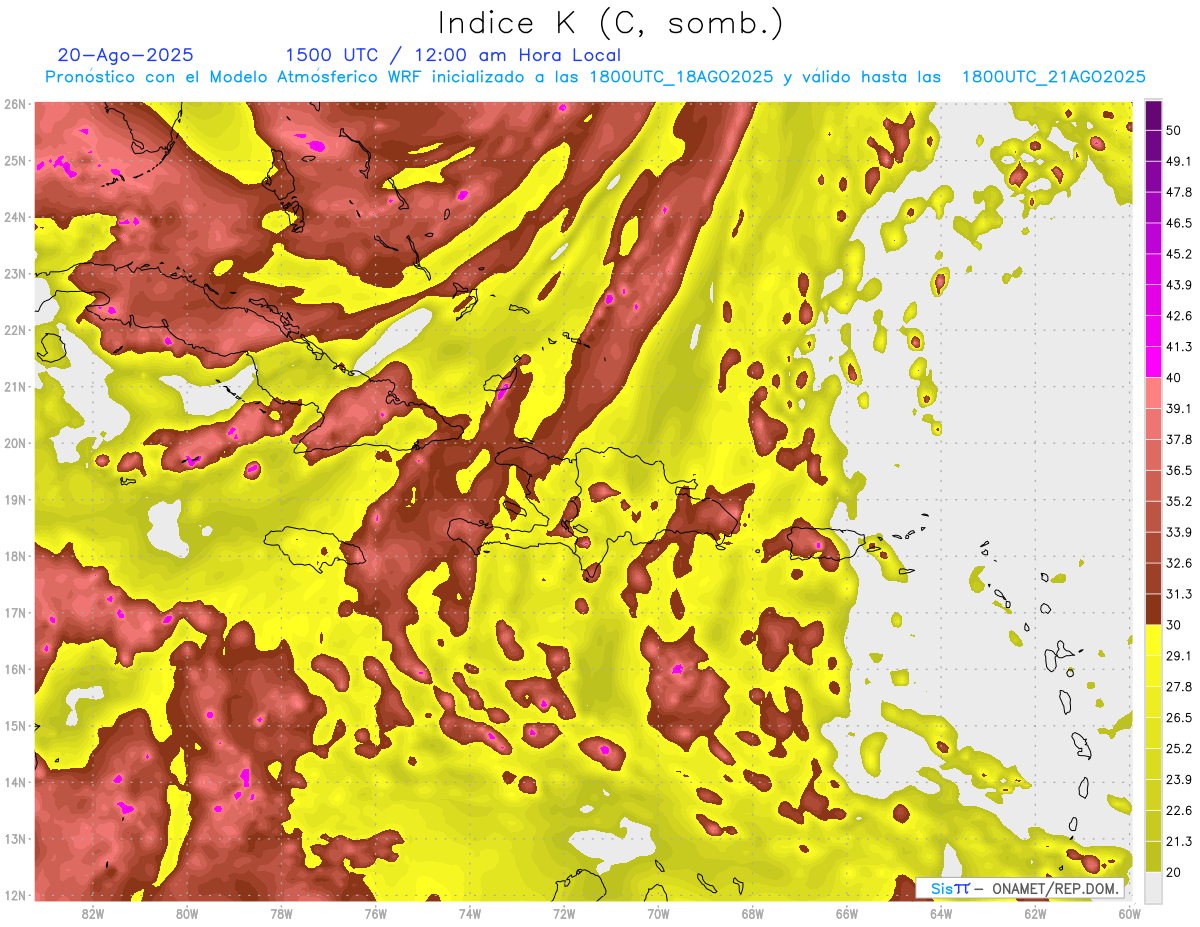The height and width of the screenshot is (927, 1200).
Task: Click the map title "Indice K (C, somb.)"
Action: [x=611, y=23]
